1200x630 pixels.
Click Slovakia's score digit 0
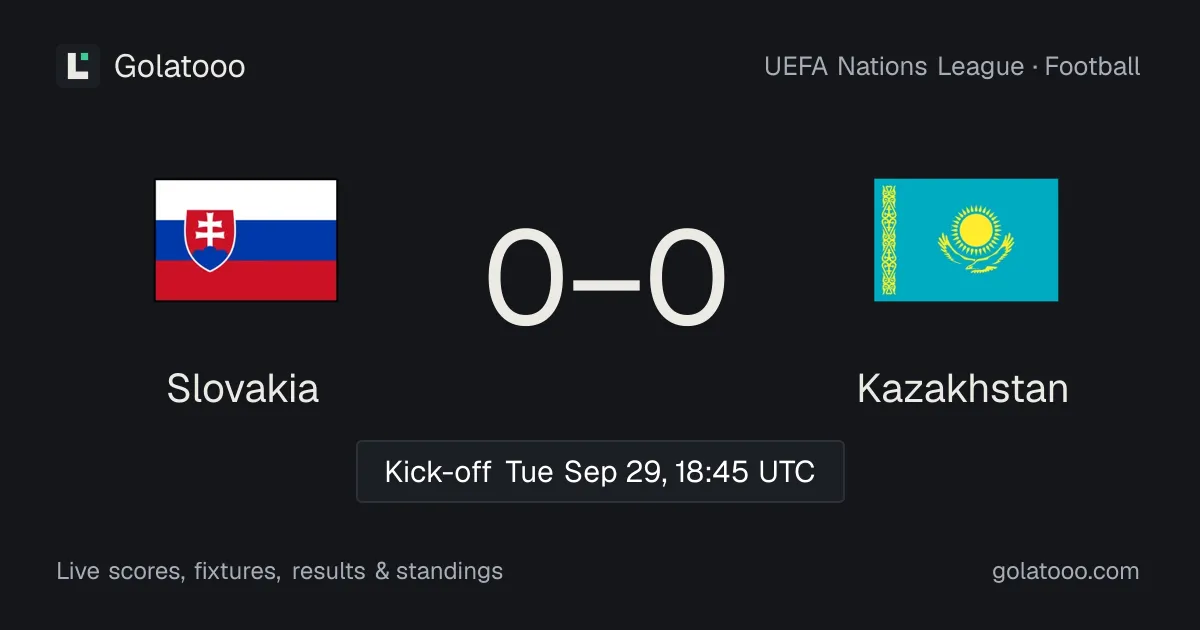pyautogui.click(x=526, y=279)
